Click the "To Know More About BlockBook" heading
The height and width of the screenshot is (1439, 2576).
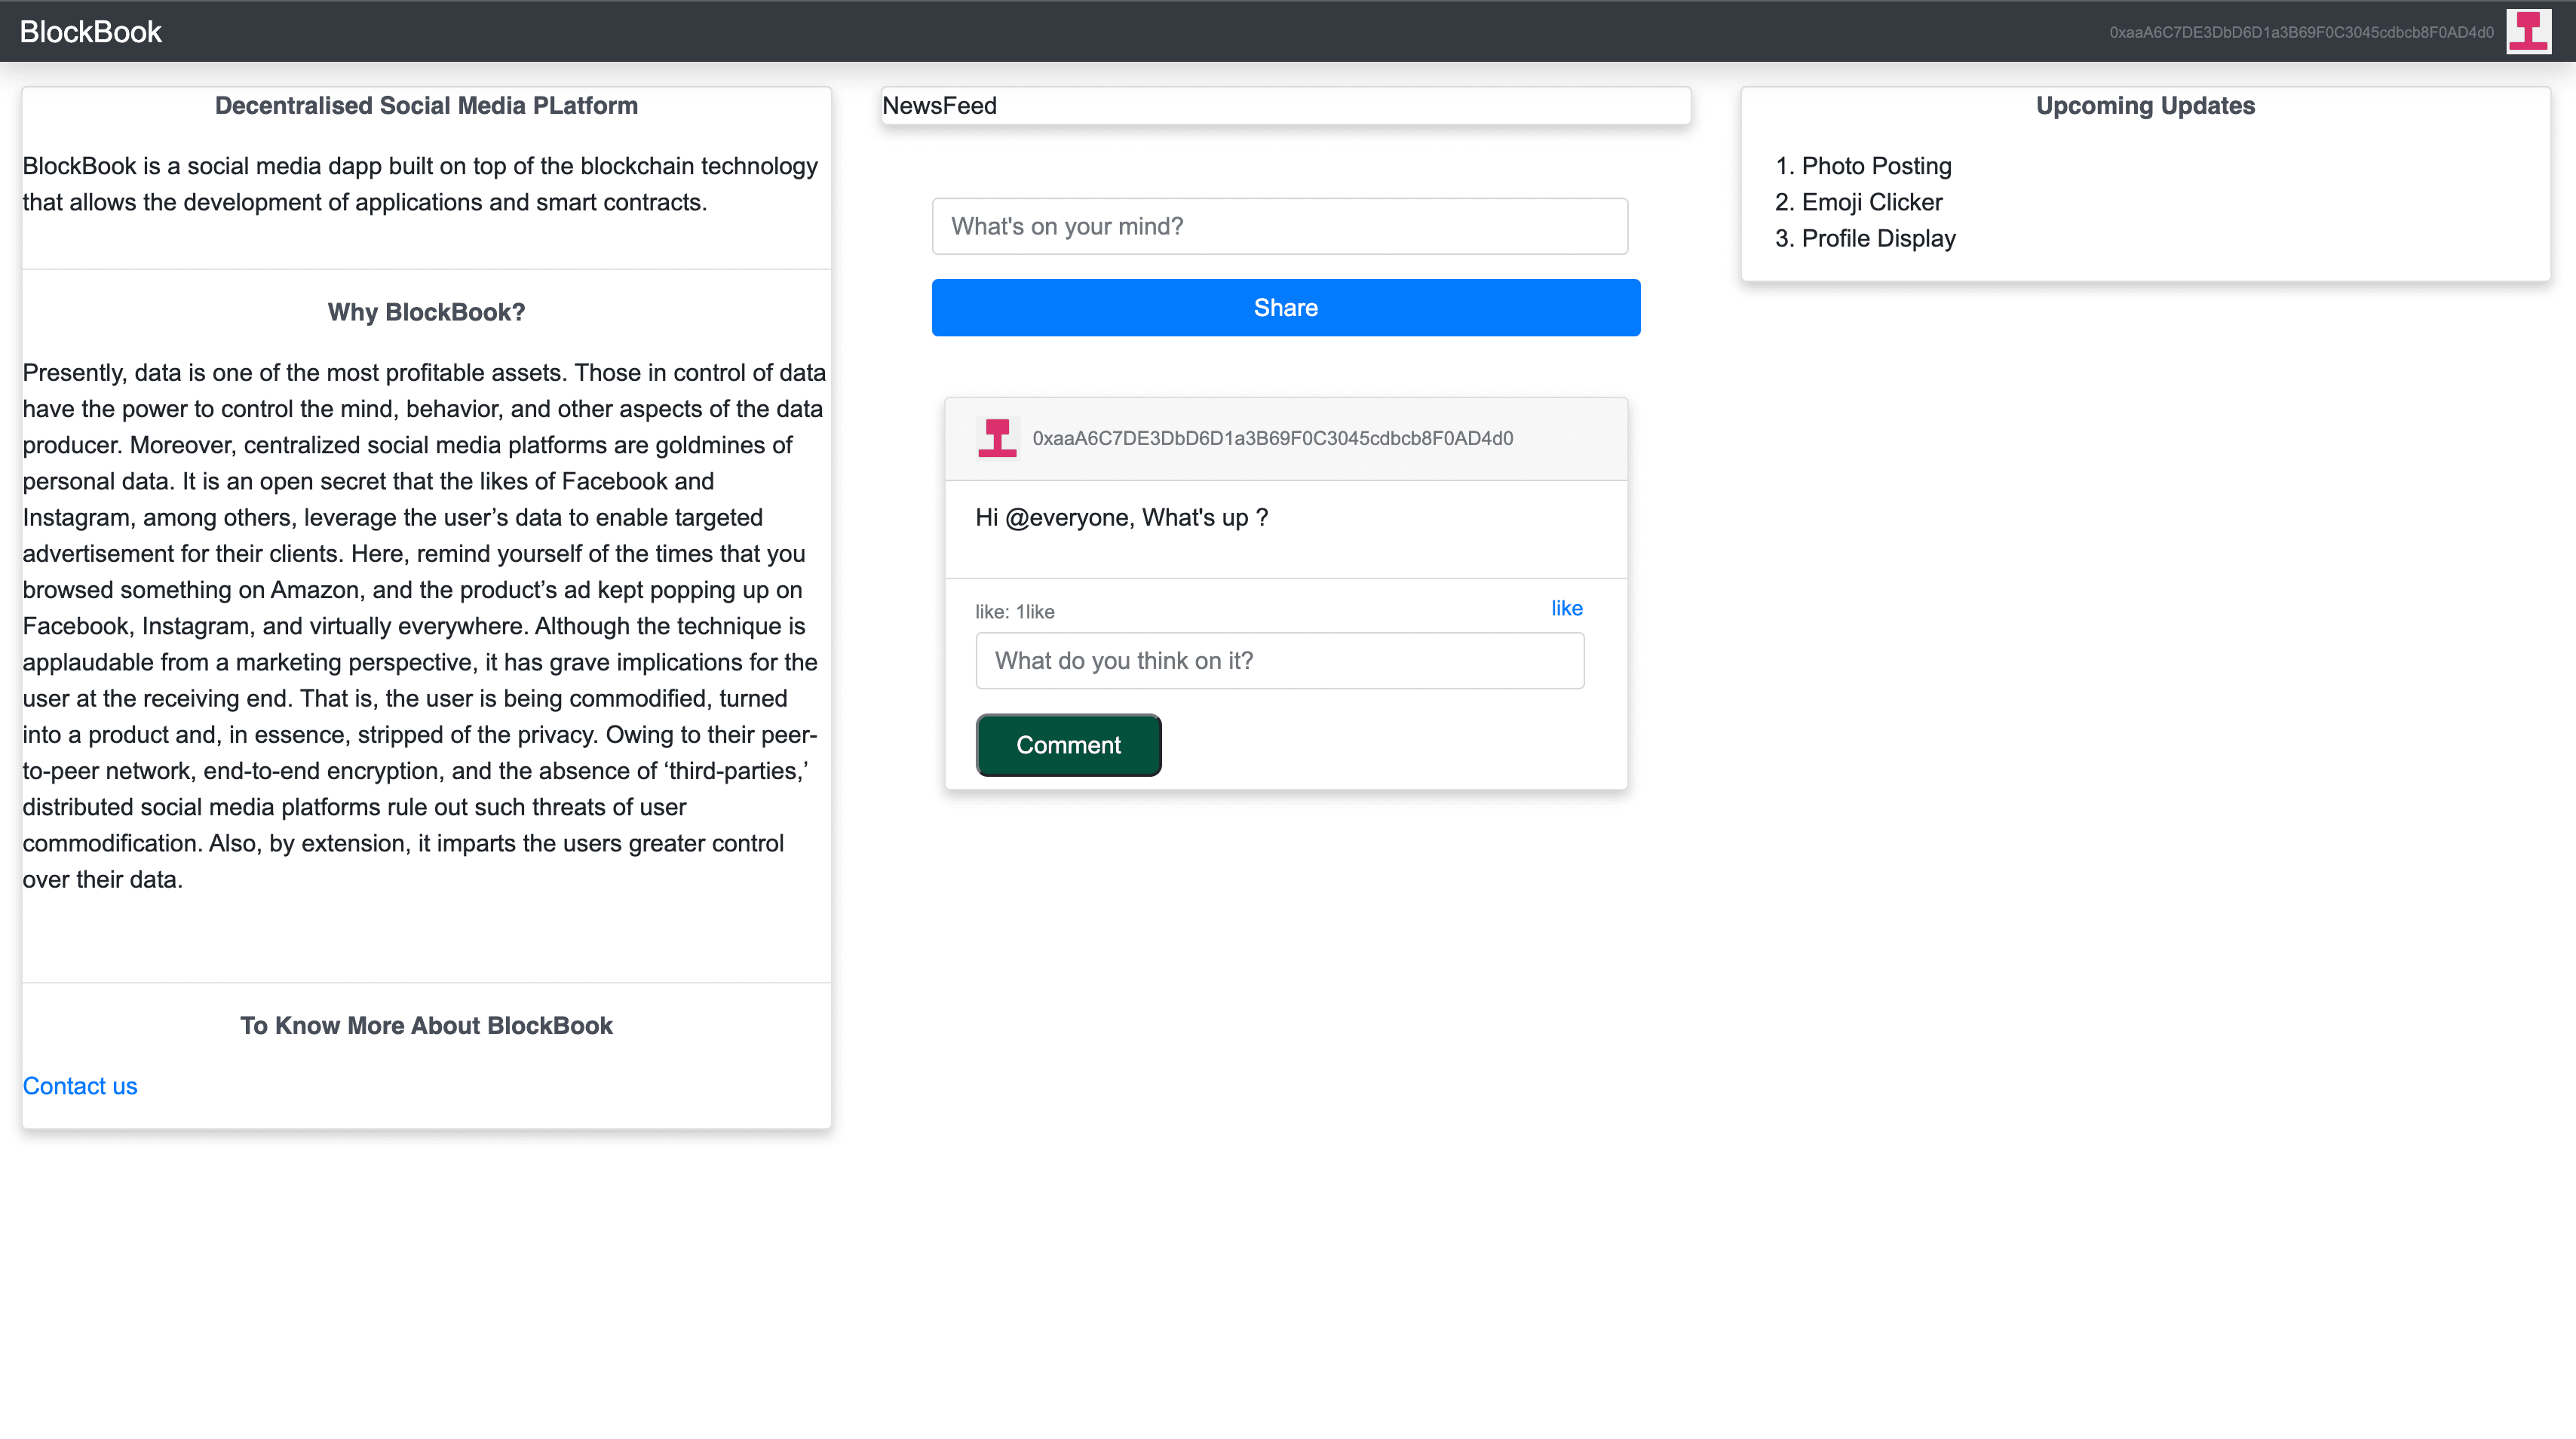(x=426, y=1025)
